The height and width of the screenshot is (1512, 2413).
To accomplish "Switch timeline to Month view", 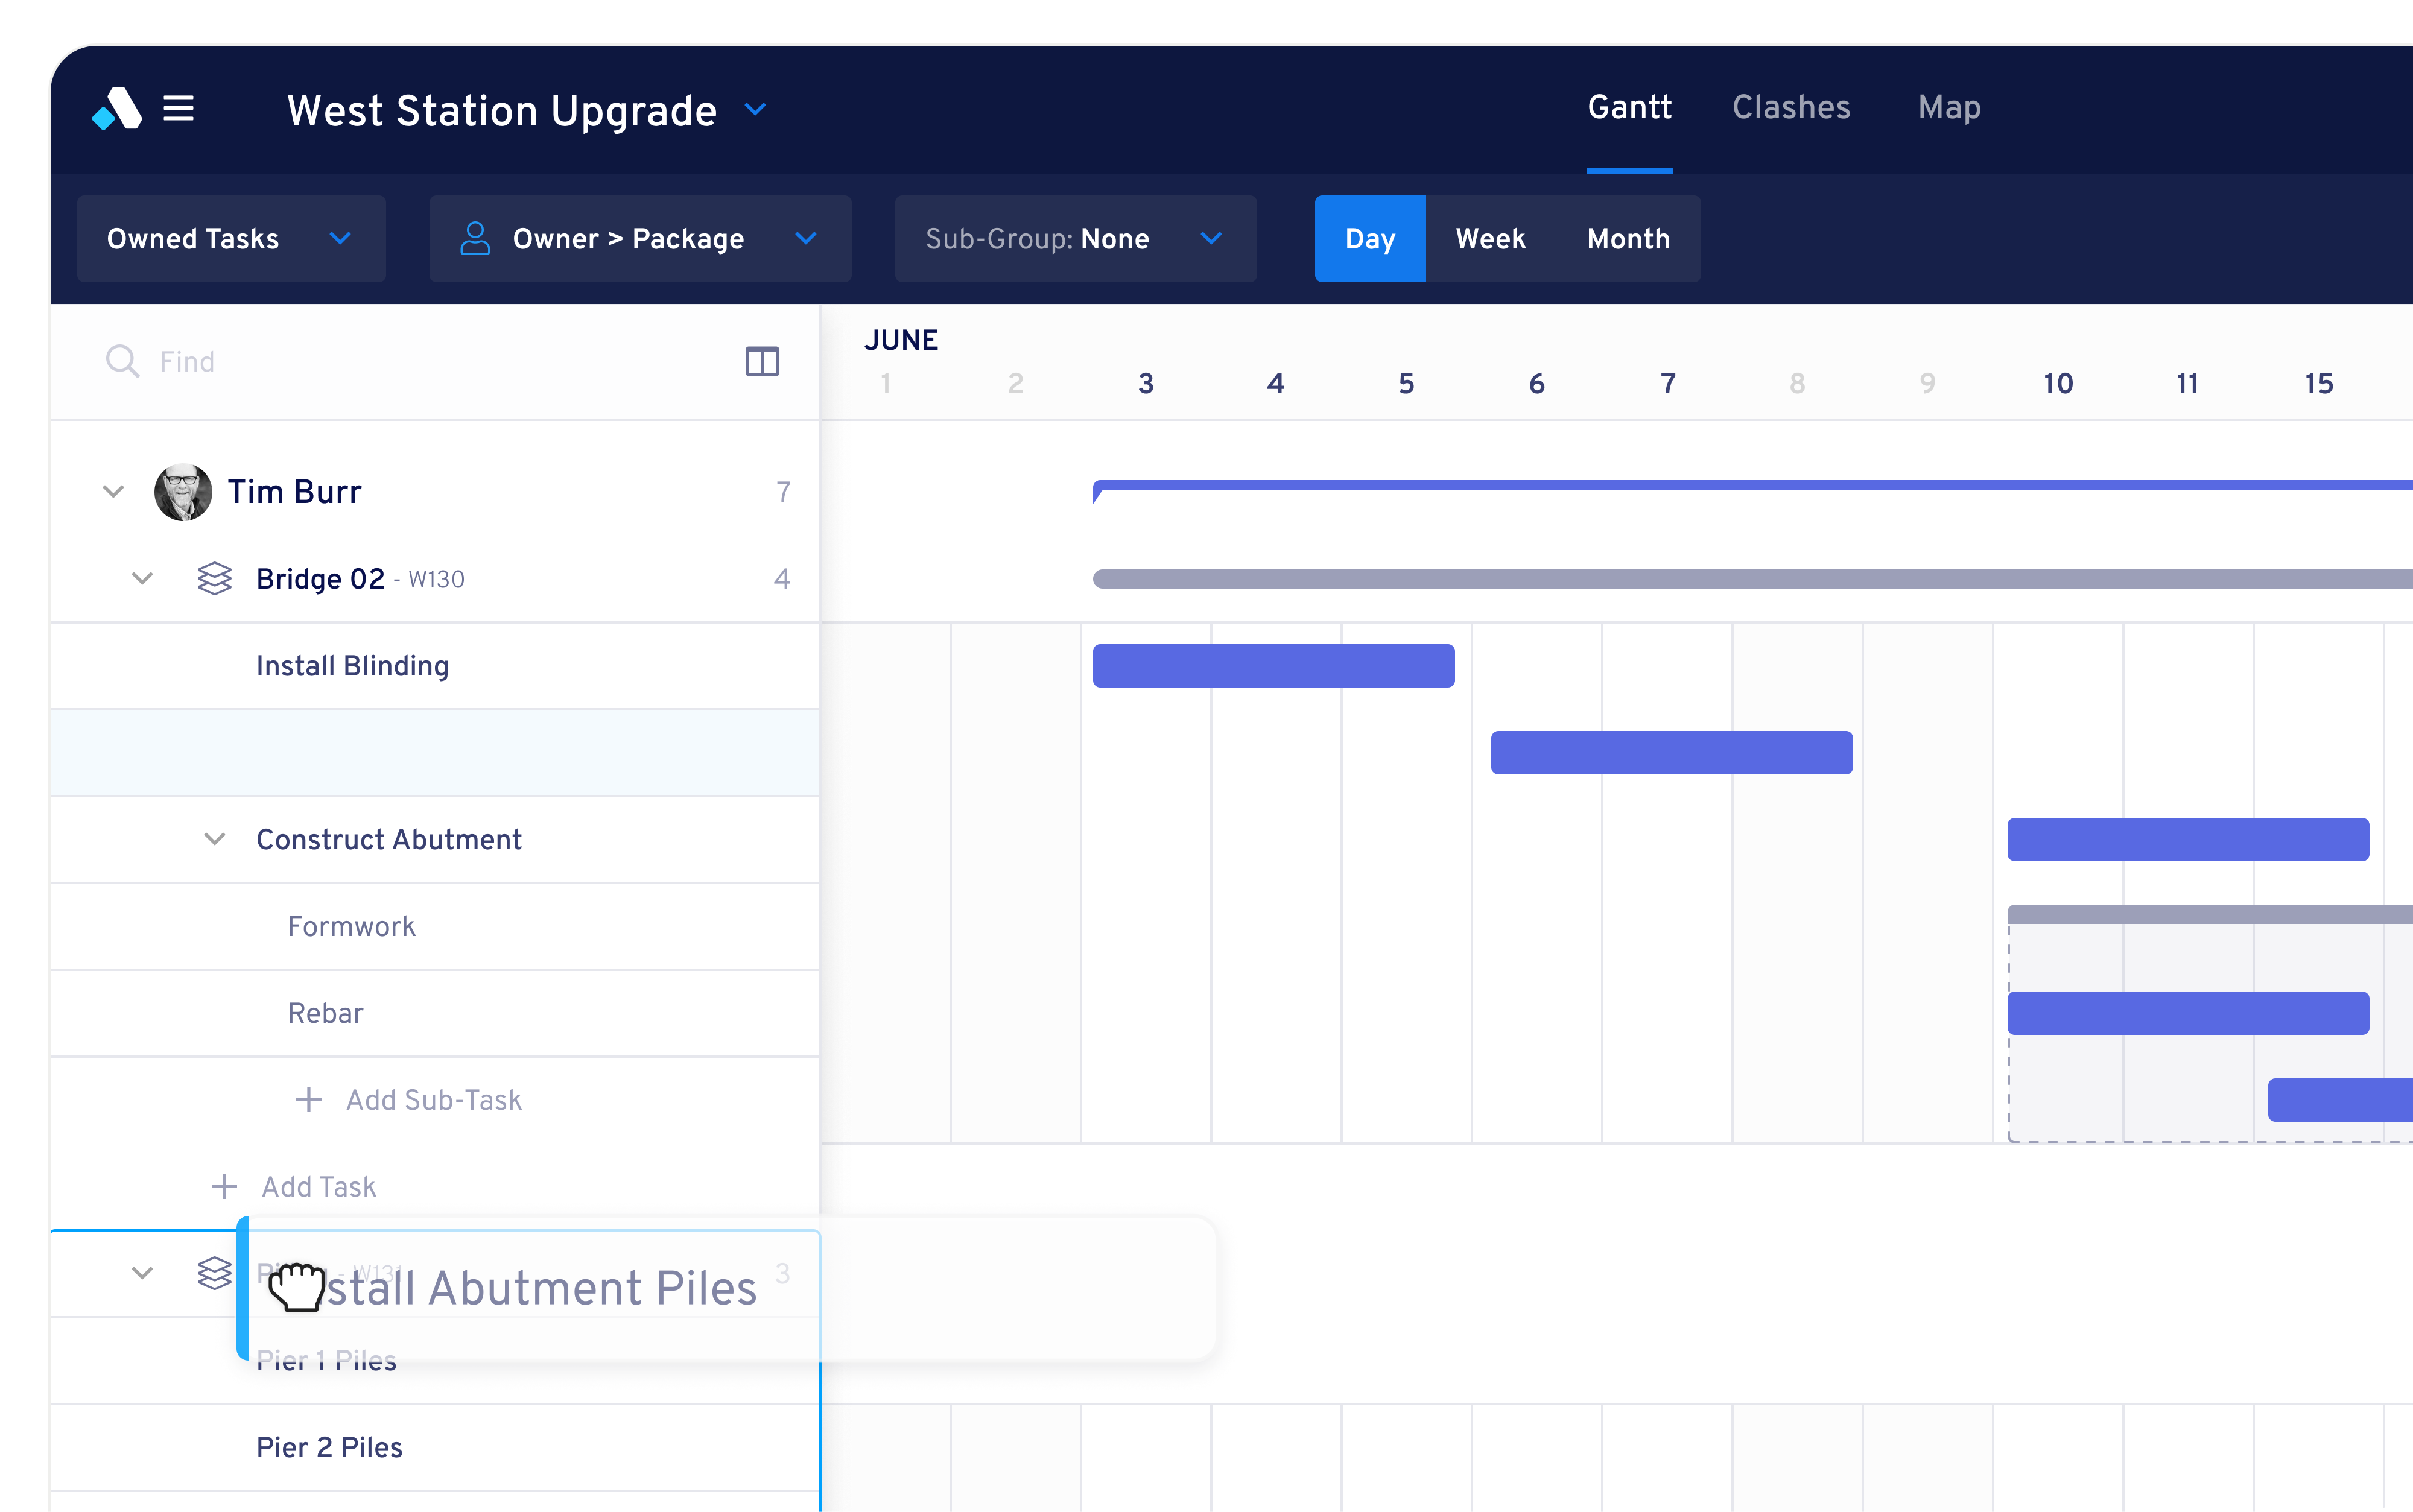I will pos(1628,239).
